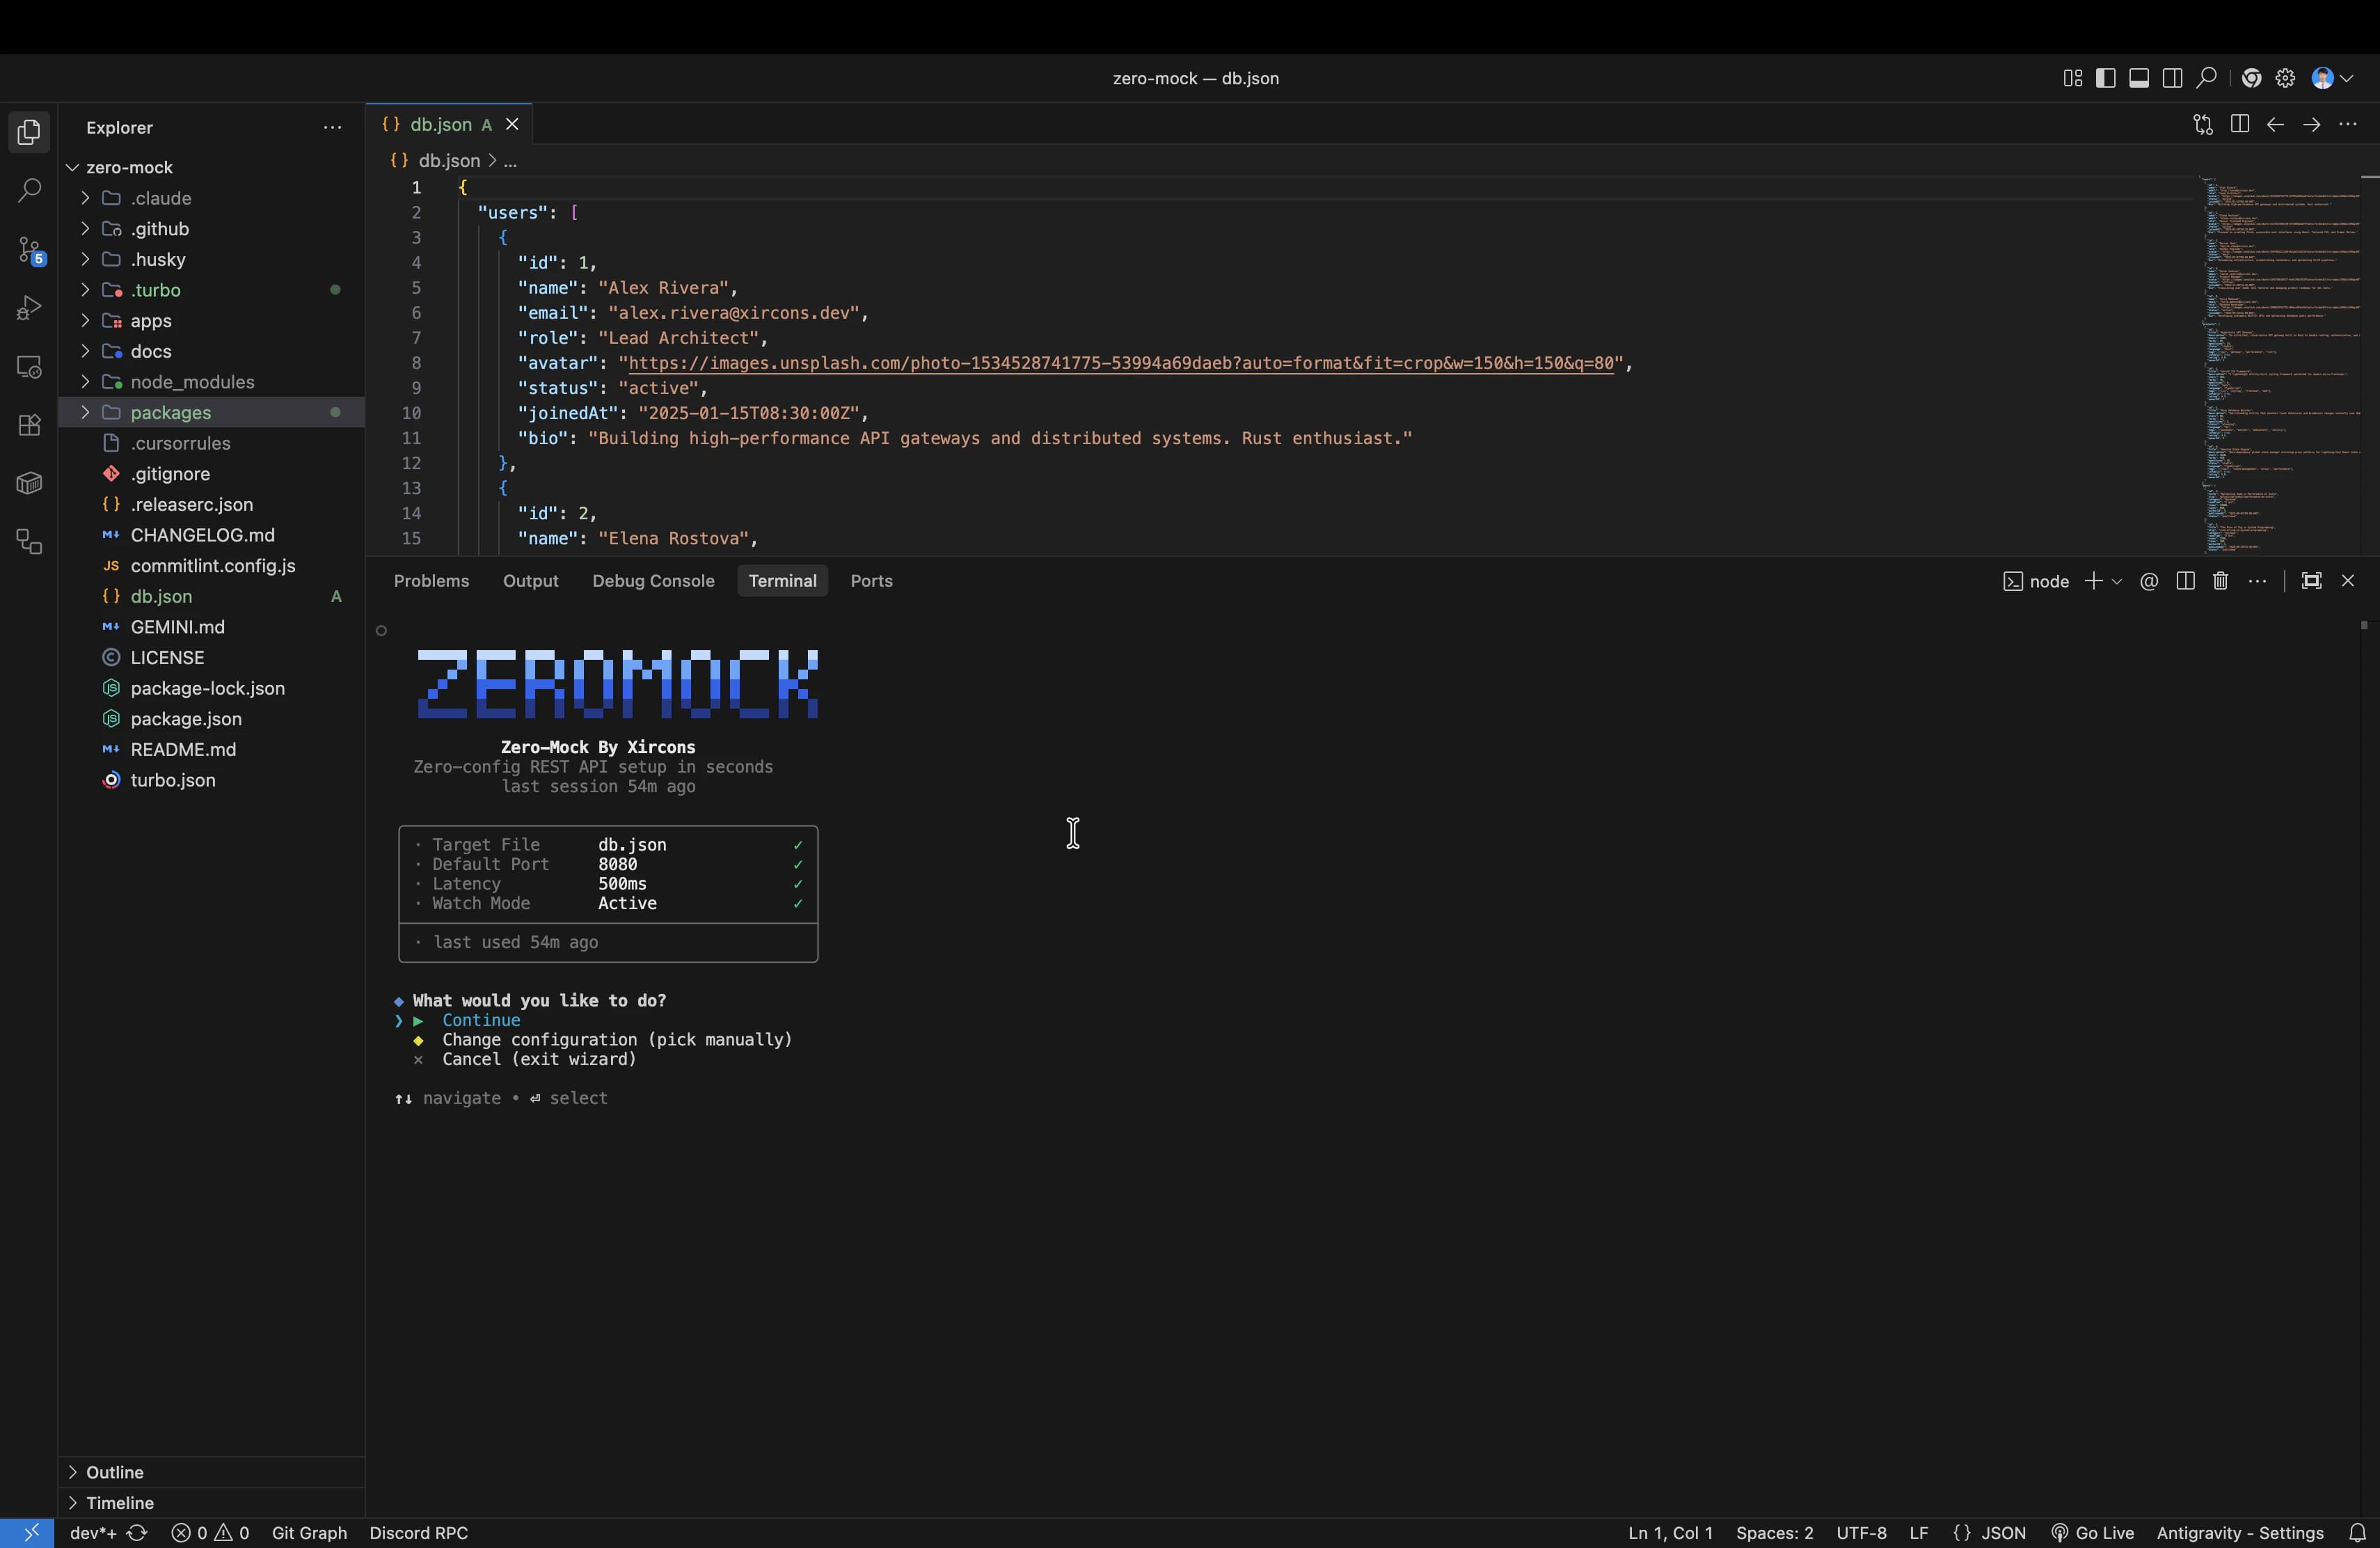Open the Source Control view
Image resolution: width=2380 pixels, height=1548 pixels.
pos(29,250)
